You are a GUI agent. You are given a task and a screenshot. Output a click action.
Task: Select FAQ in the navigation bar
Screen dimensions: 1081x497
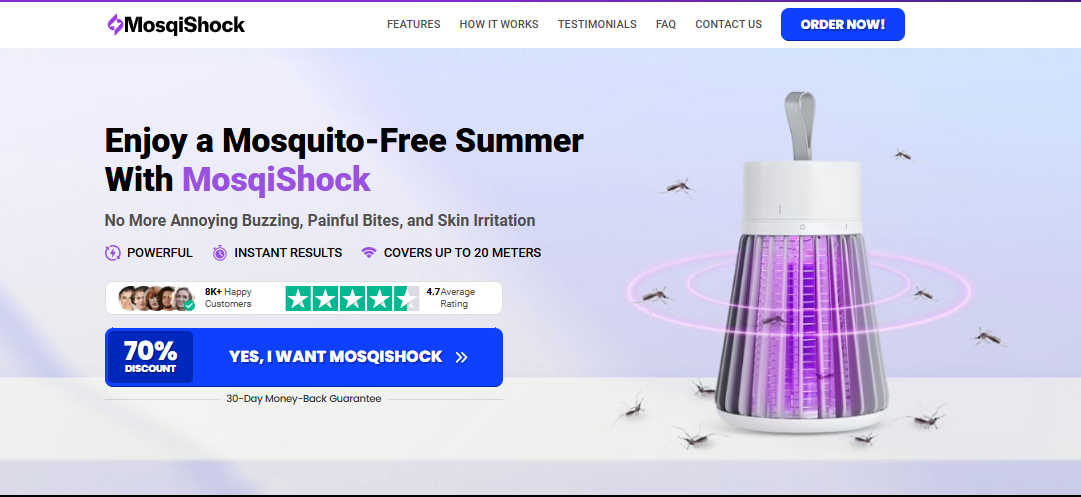666,24
